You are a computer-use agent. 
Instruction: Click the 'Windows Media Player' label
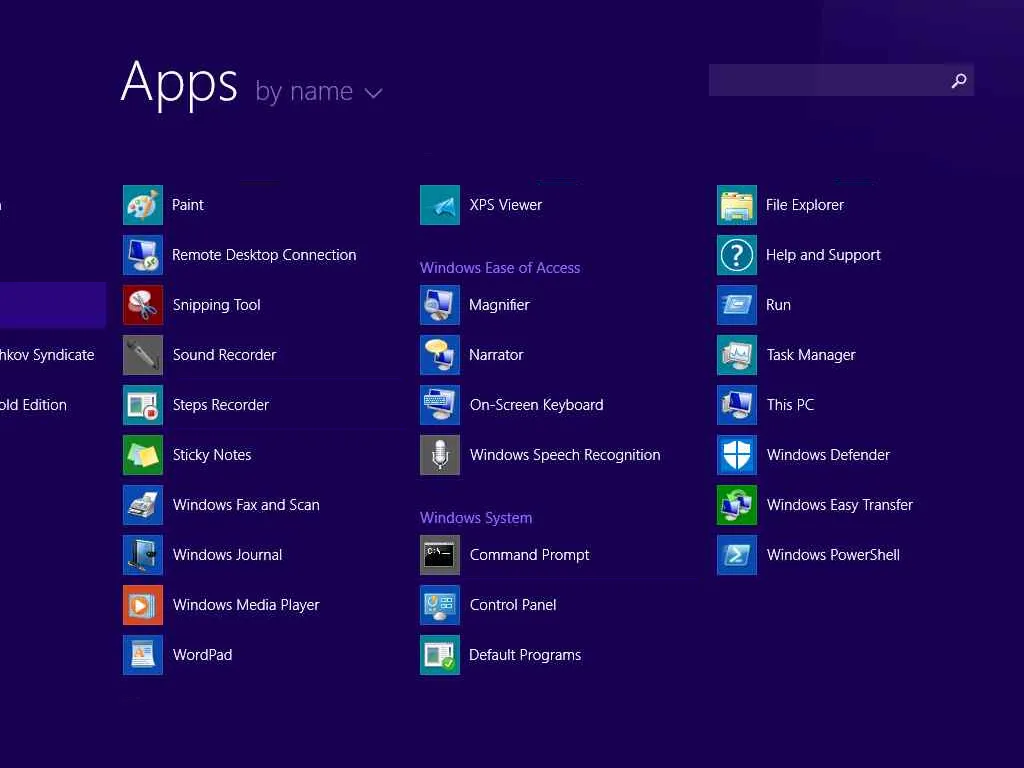coord(246,605)
